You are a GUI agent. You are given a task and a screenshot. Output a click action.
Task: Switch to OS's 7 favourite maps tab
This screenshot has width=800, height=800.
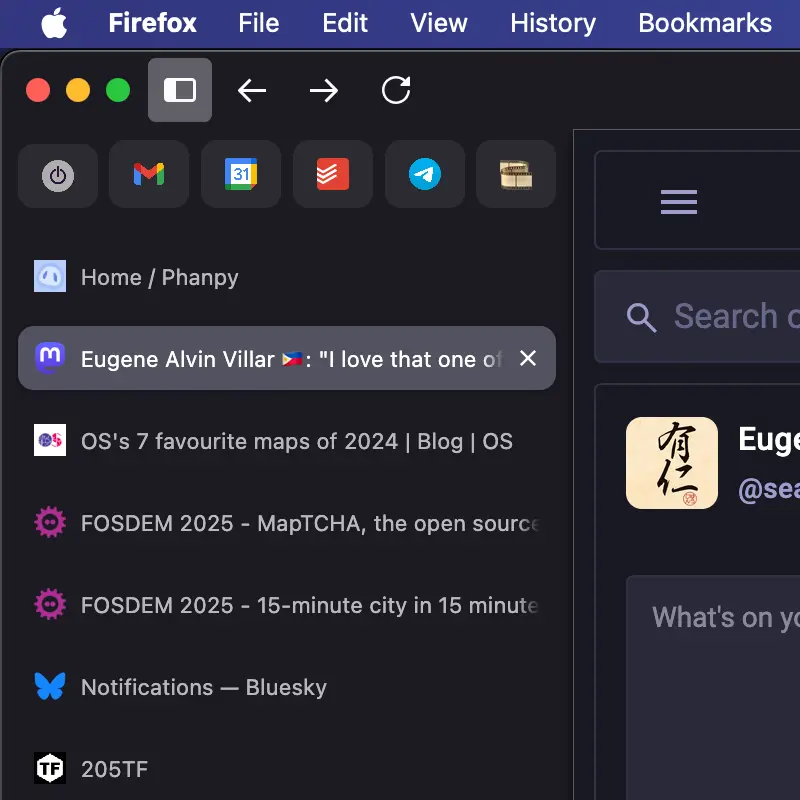click(x=296, y=441)
